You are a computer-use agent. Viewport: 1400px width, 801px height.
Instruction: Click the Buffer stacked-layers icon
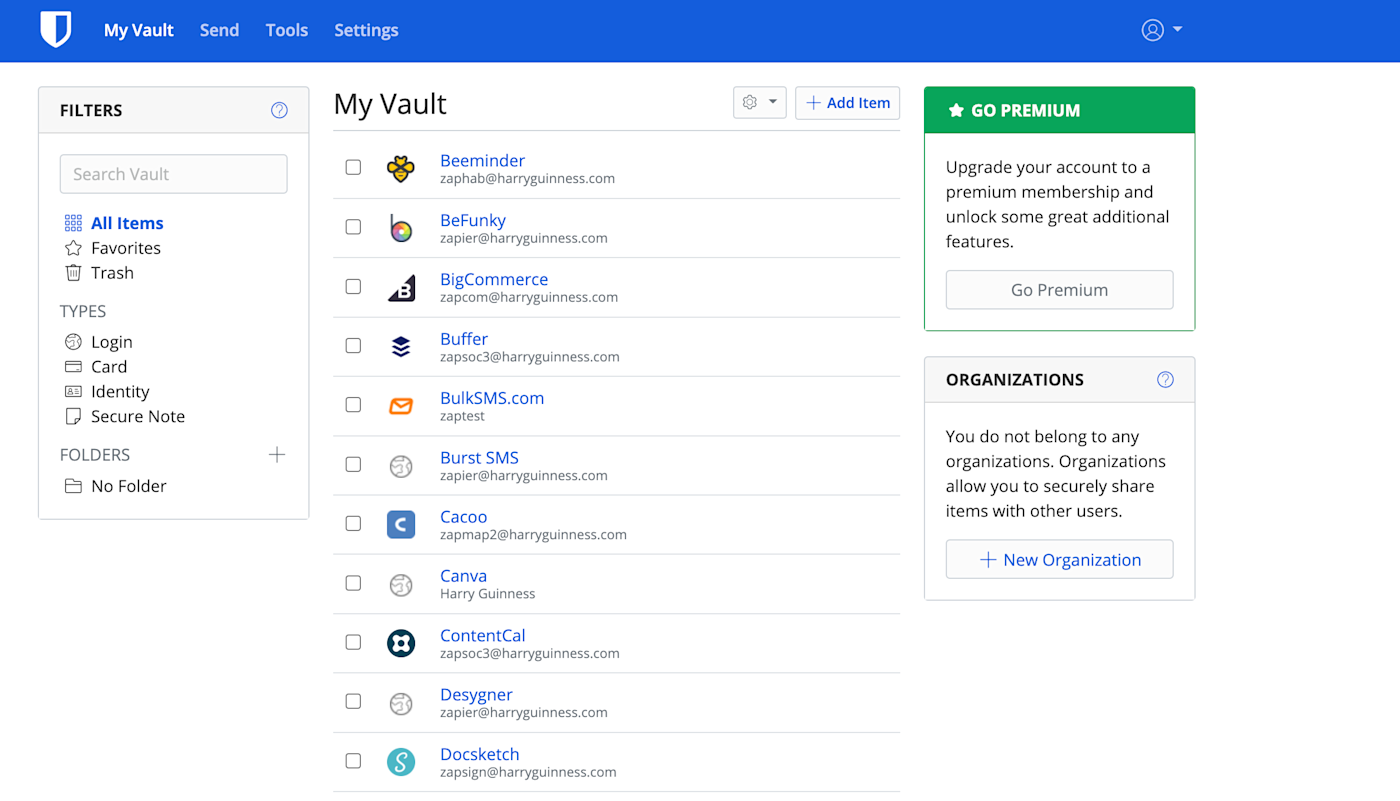pos(401,346)
